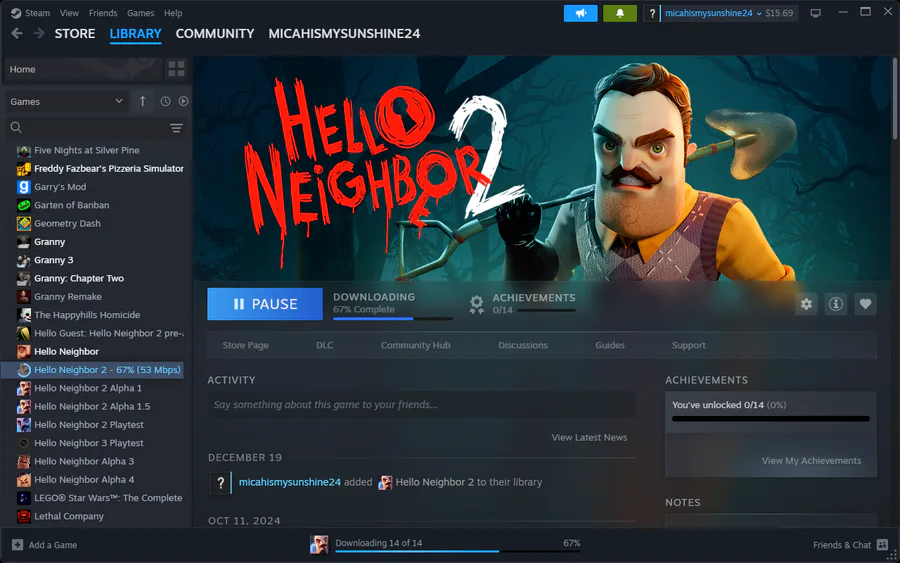Sort the games list with the up arrow
The width and height of the screenshot is (900, 563).
pos(142,101)
